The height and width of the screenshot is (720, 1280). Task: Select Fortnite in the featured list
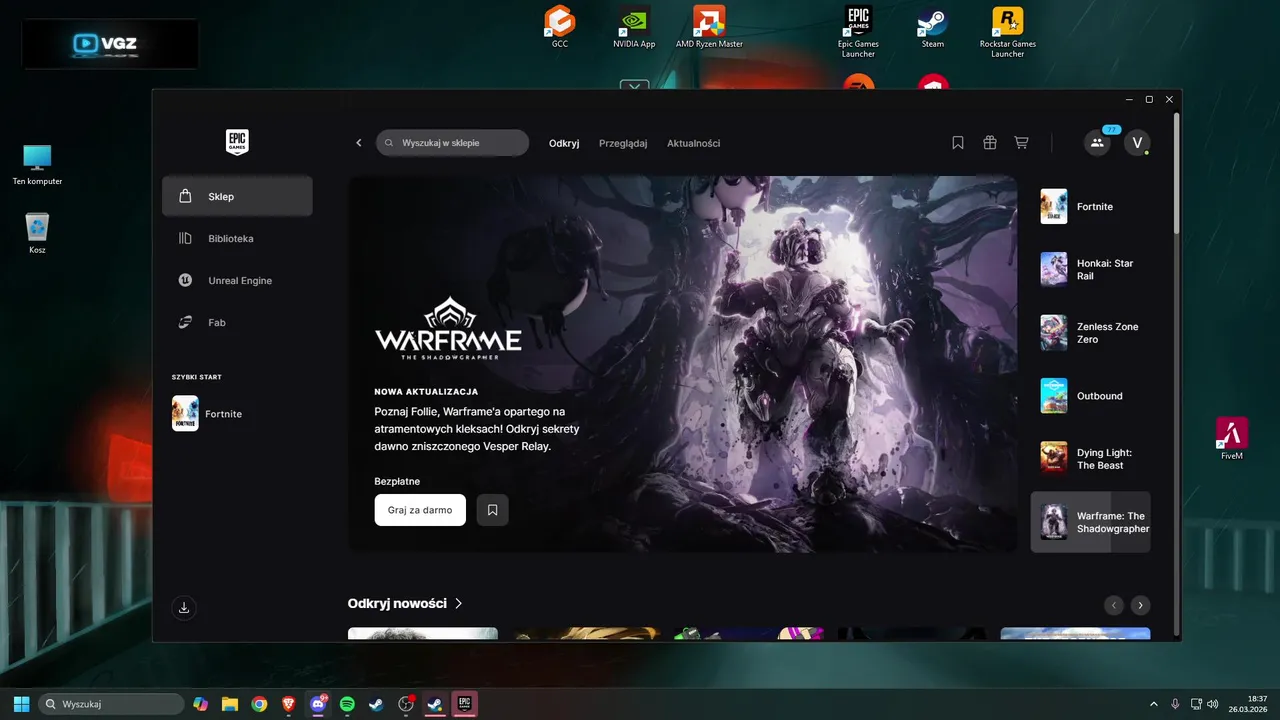(x=1091, y=206)
